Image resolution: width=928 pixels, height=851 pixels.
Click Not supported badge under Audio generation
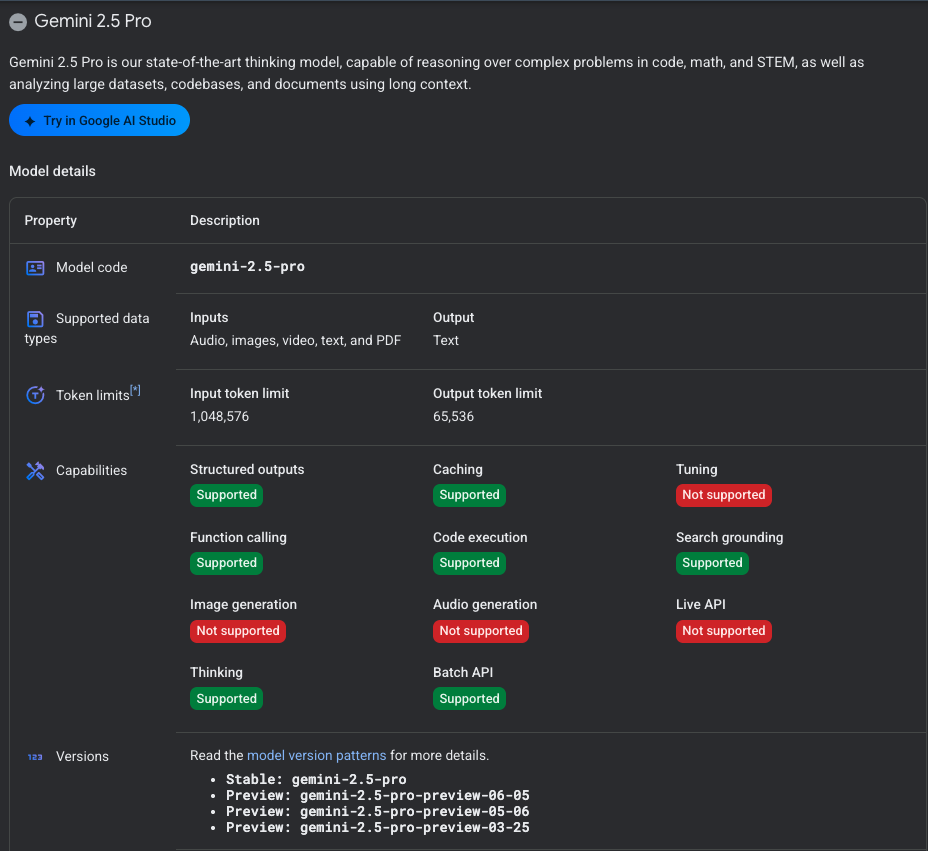[481, 631]
